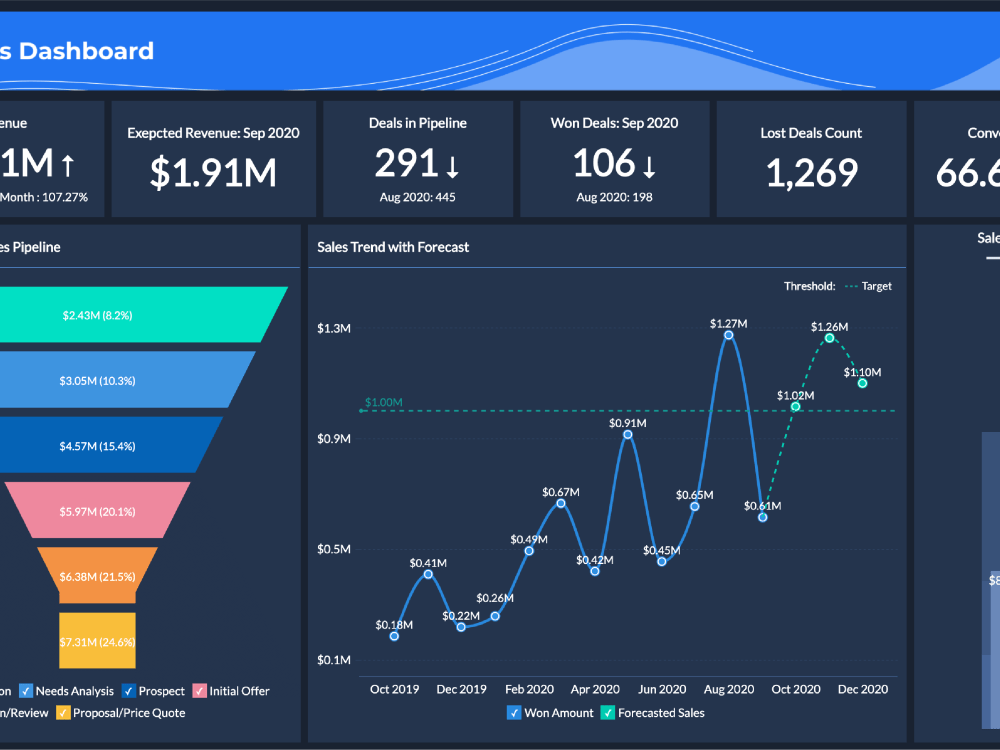1000x750 pixels.
Task: Select the $0.91M data point
Action: [x=628, y=434]
